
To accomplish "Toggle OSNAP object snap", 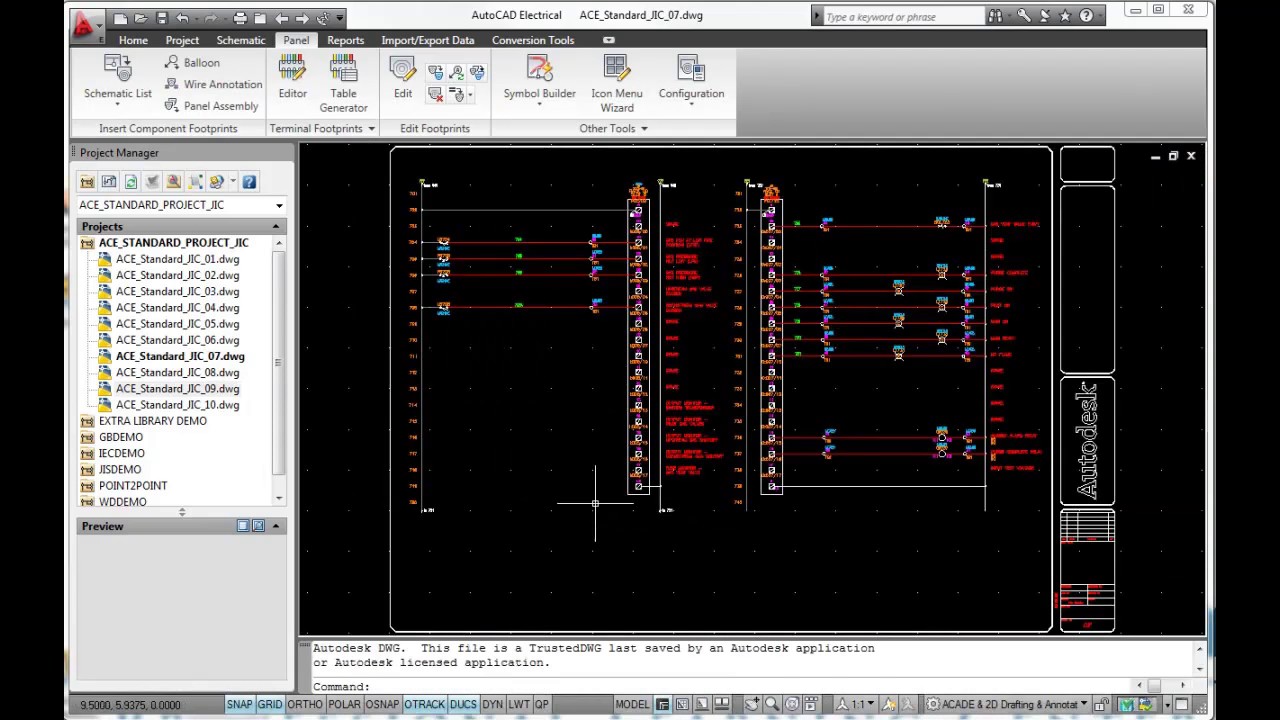I will click(382, 705).
